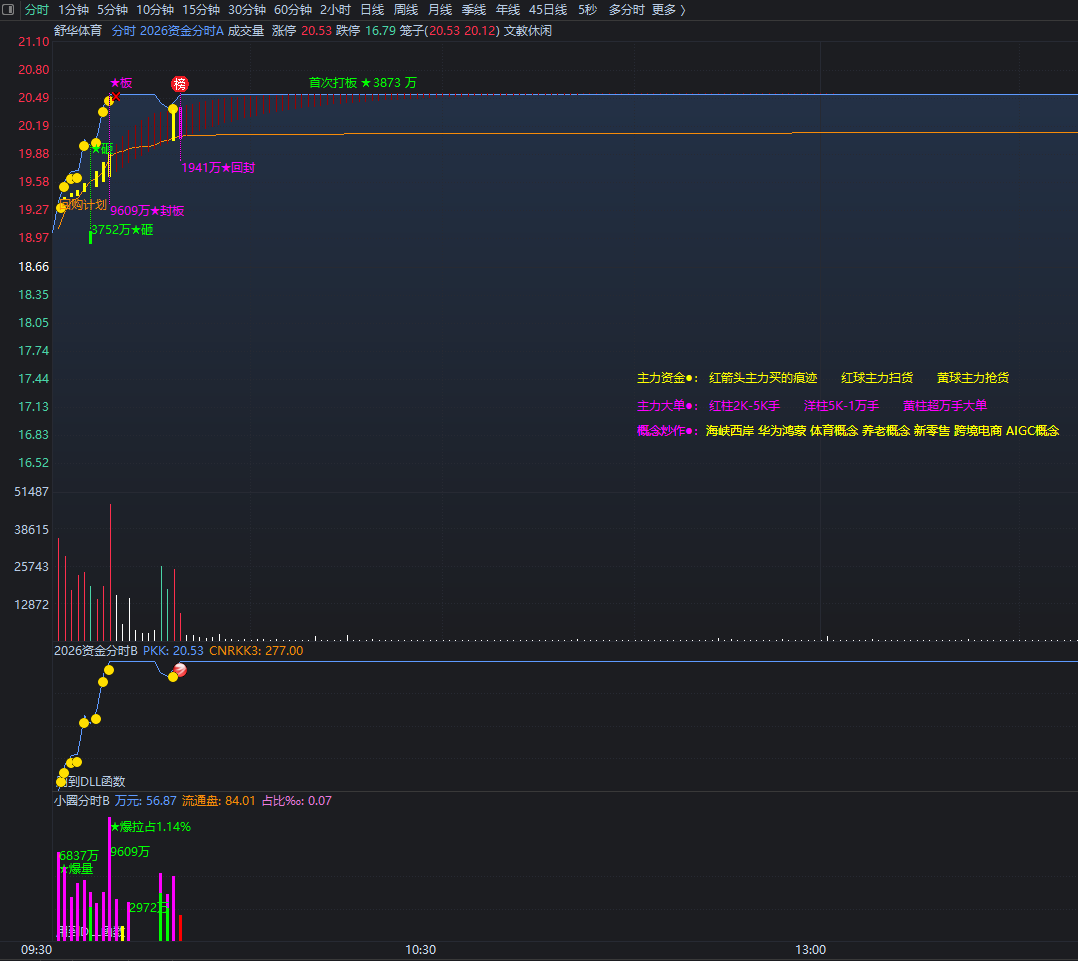Click the red X marker at limit-up price
Image resolution: width=1078 pixels, height=961 pixels.
pyautogui.click(x=115, y=97)
